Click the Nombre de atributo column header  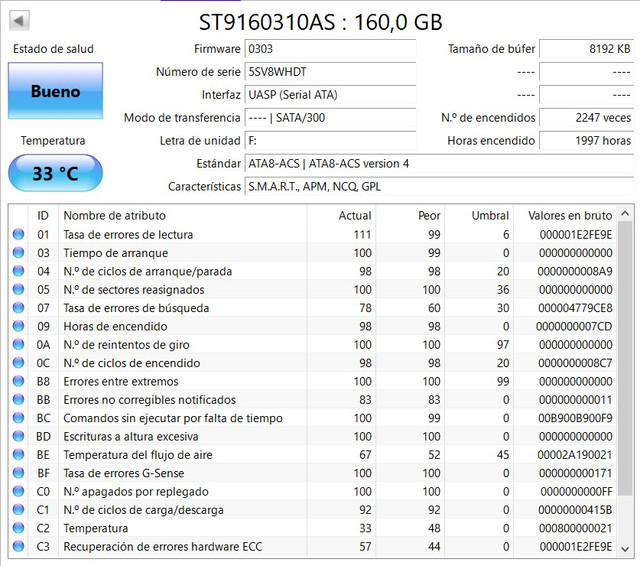click(182, 215)
